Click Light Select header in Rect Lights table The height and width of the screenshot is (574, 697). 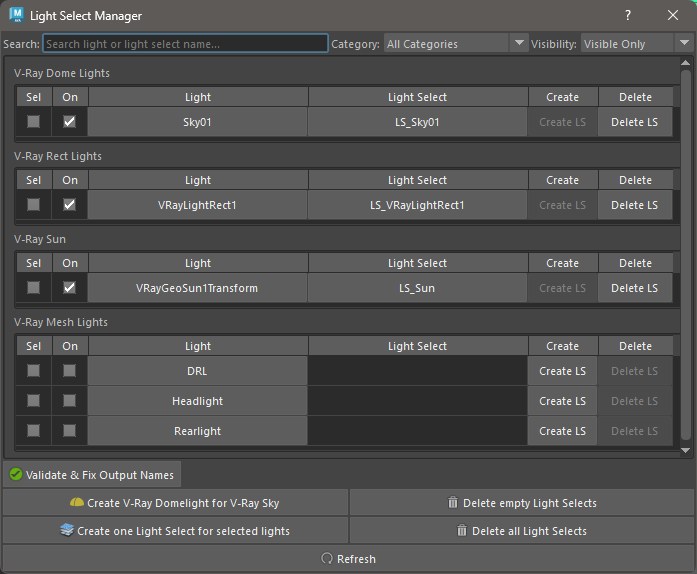pos(417,180)
